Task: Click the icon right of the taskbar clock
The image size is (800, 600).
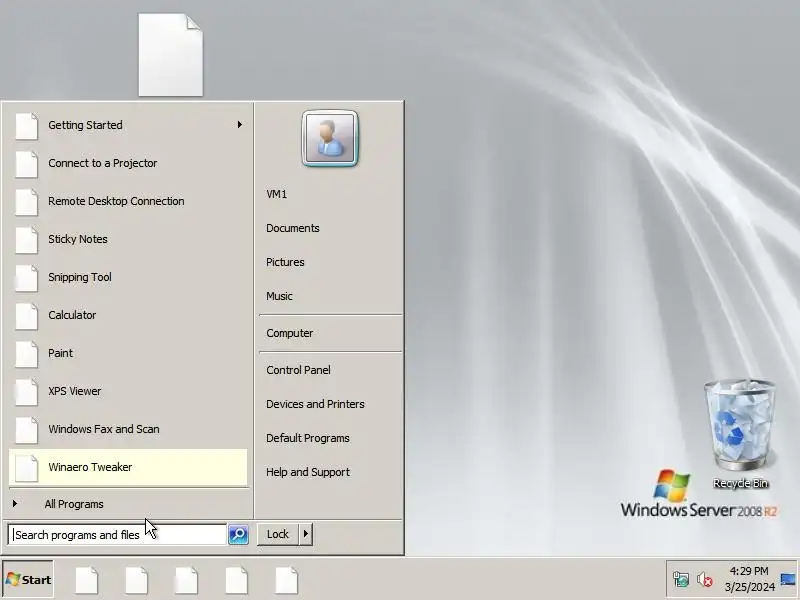Action: coord(788,580)
